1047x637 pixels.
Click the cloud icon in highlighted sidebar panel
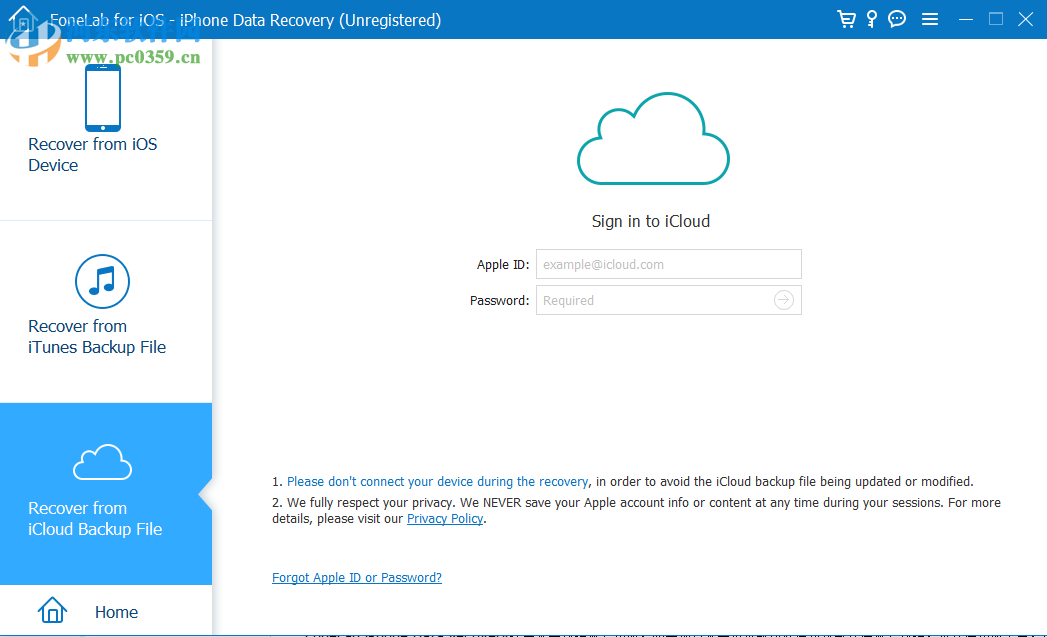[x=102, y=462]
